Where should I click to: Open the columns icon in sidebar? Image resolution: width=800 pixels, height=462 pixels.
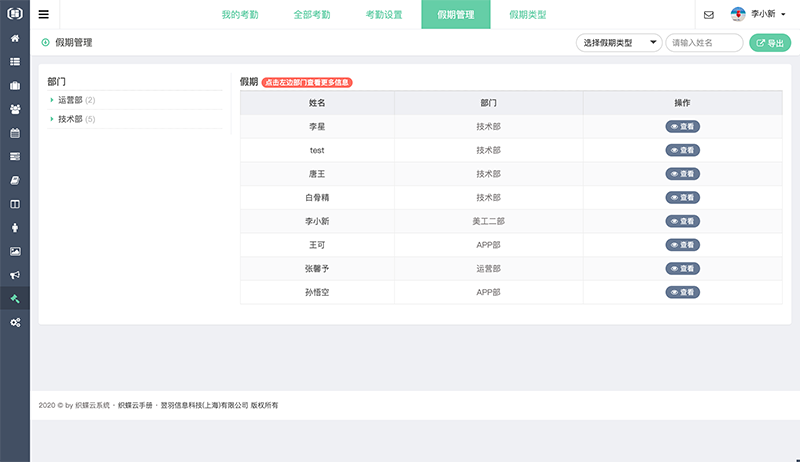pos(15,204)
